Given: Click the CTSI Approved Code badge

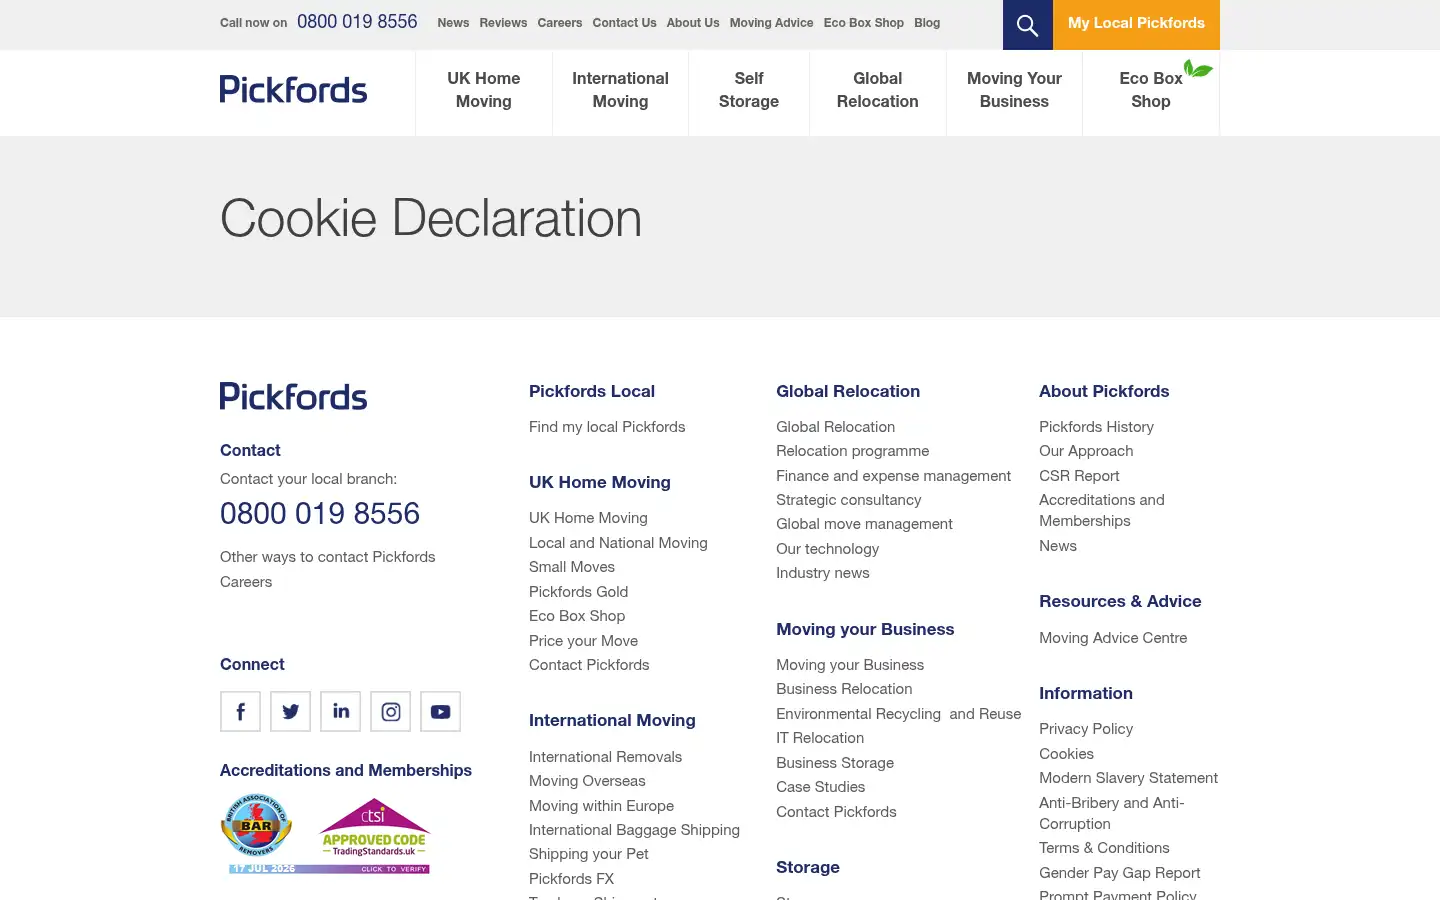Looking at the screenshot, I should tap(374, 828).
